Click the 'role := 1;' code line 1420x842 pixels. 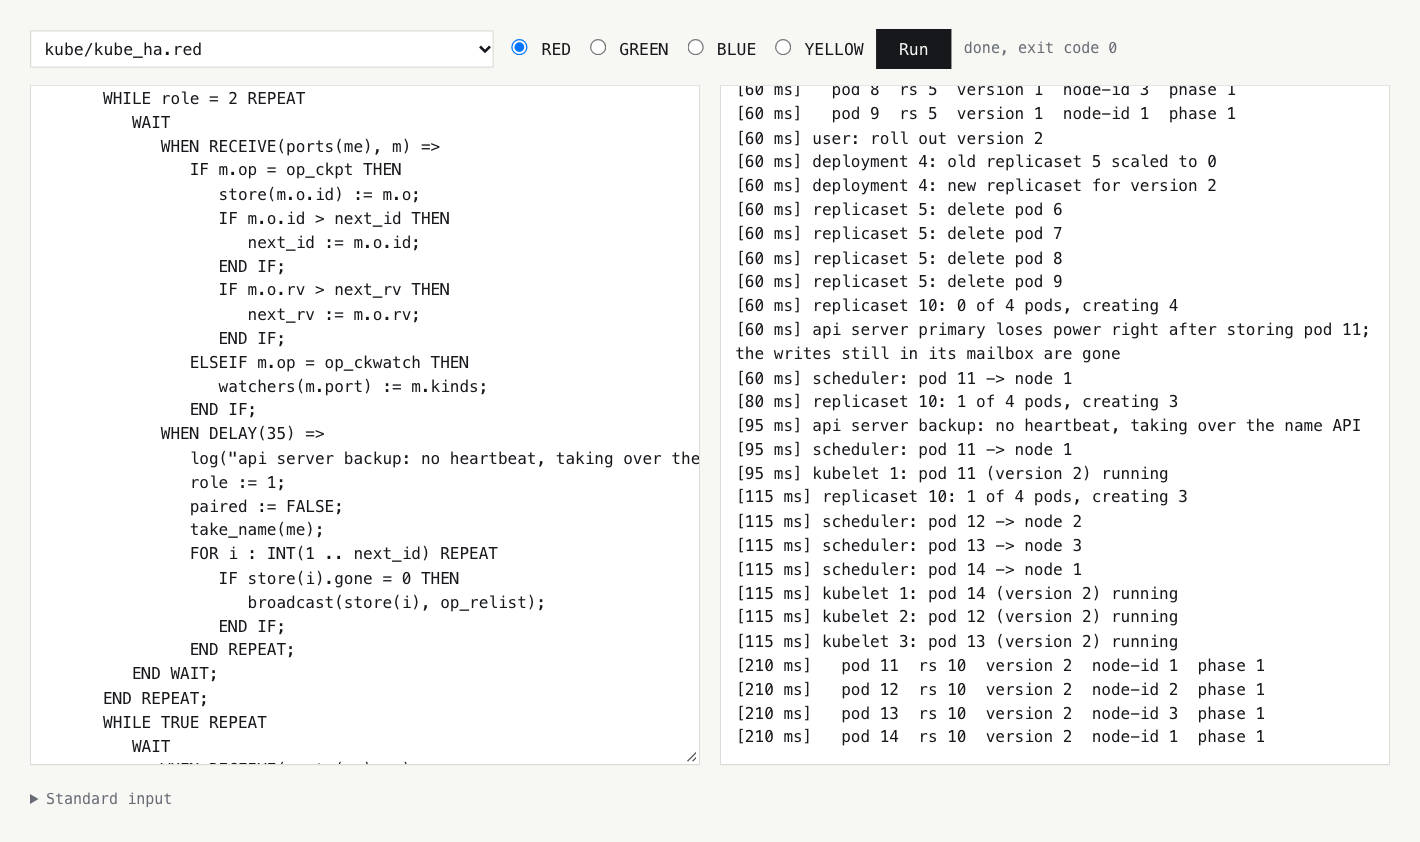237,482
